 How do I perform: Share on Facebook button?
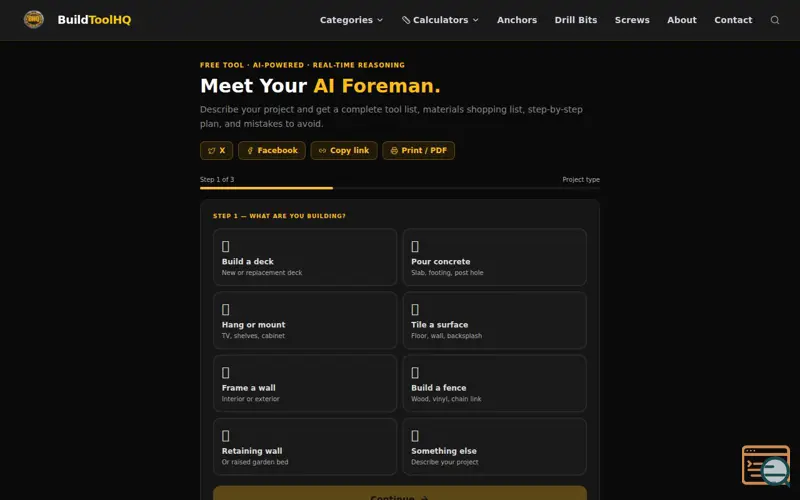[x=272, y=151]
